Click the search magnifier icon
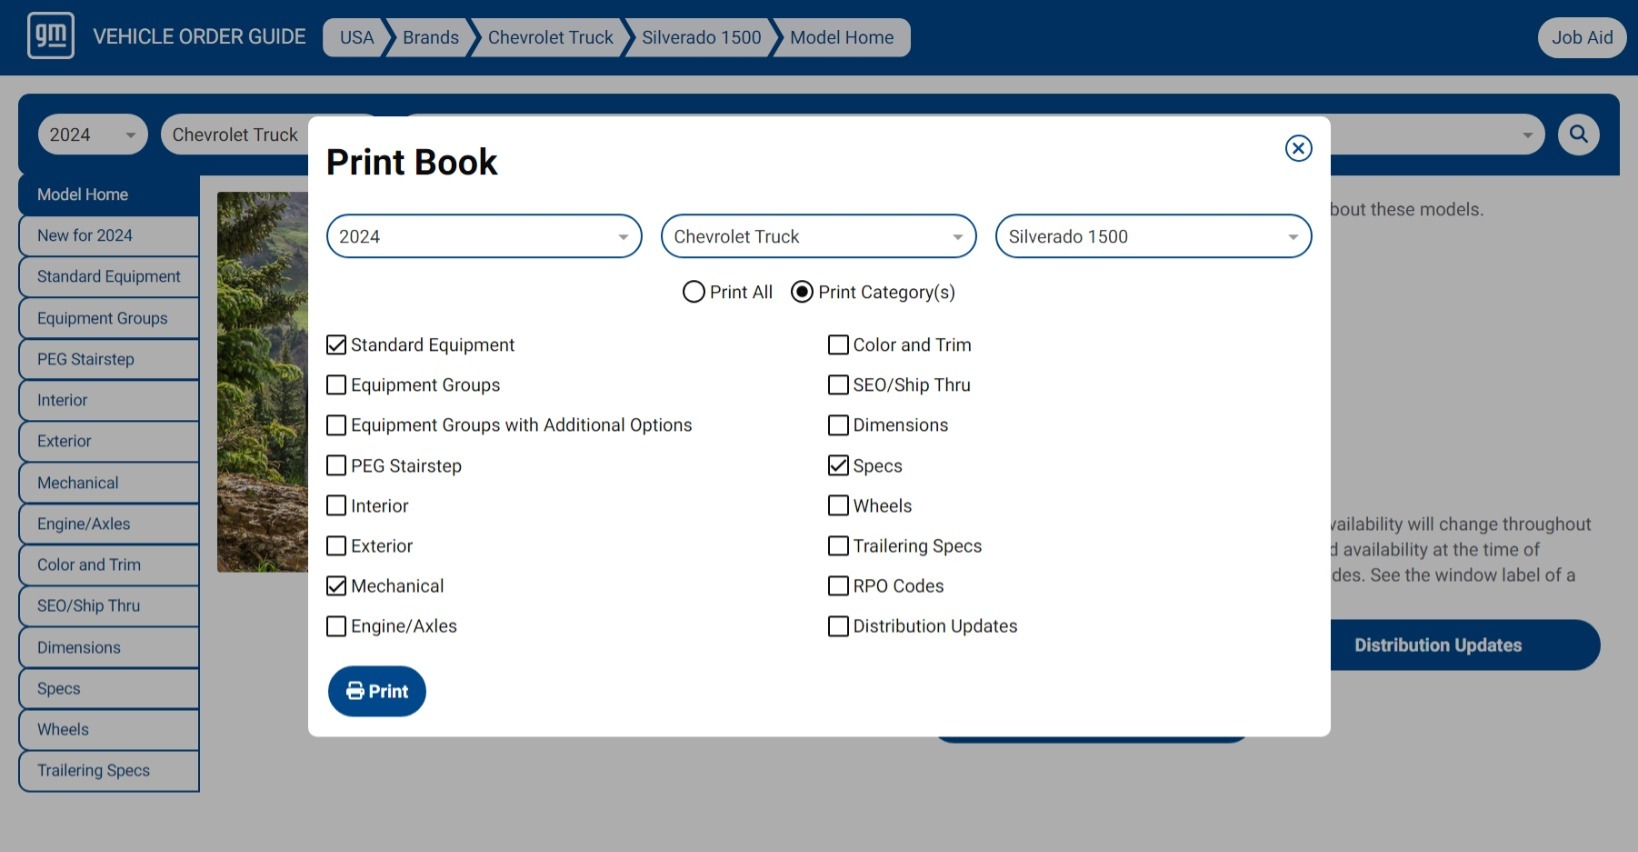 (x=1578, y=134)
